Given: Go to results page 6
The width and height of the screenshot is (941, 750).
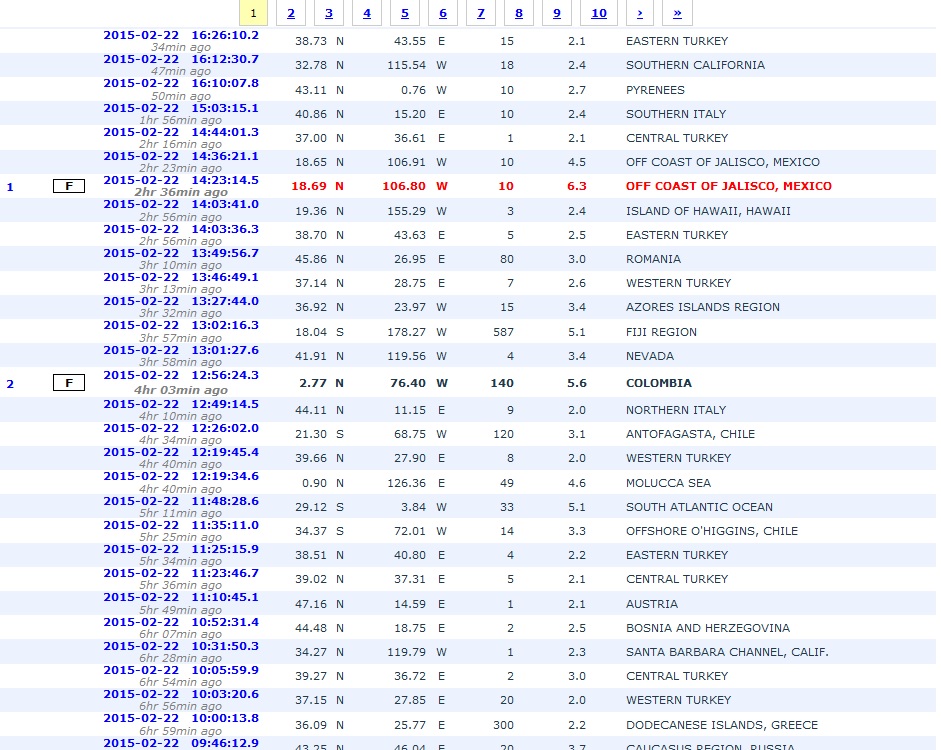Looking at the screenshot, I should (x=443, y=13).
